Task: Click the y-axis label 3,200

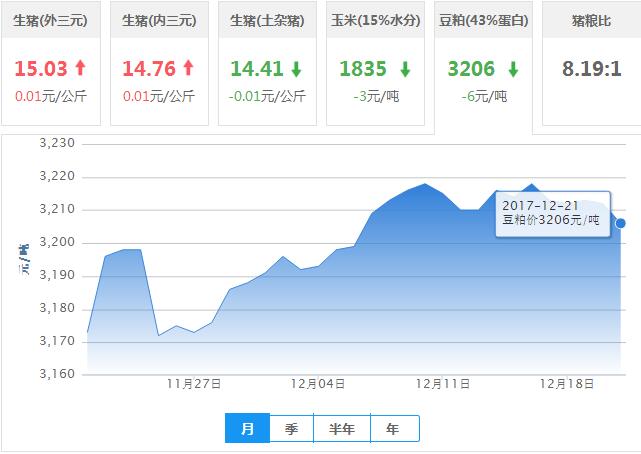Action: click(57, 242)
